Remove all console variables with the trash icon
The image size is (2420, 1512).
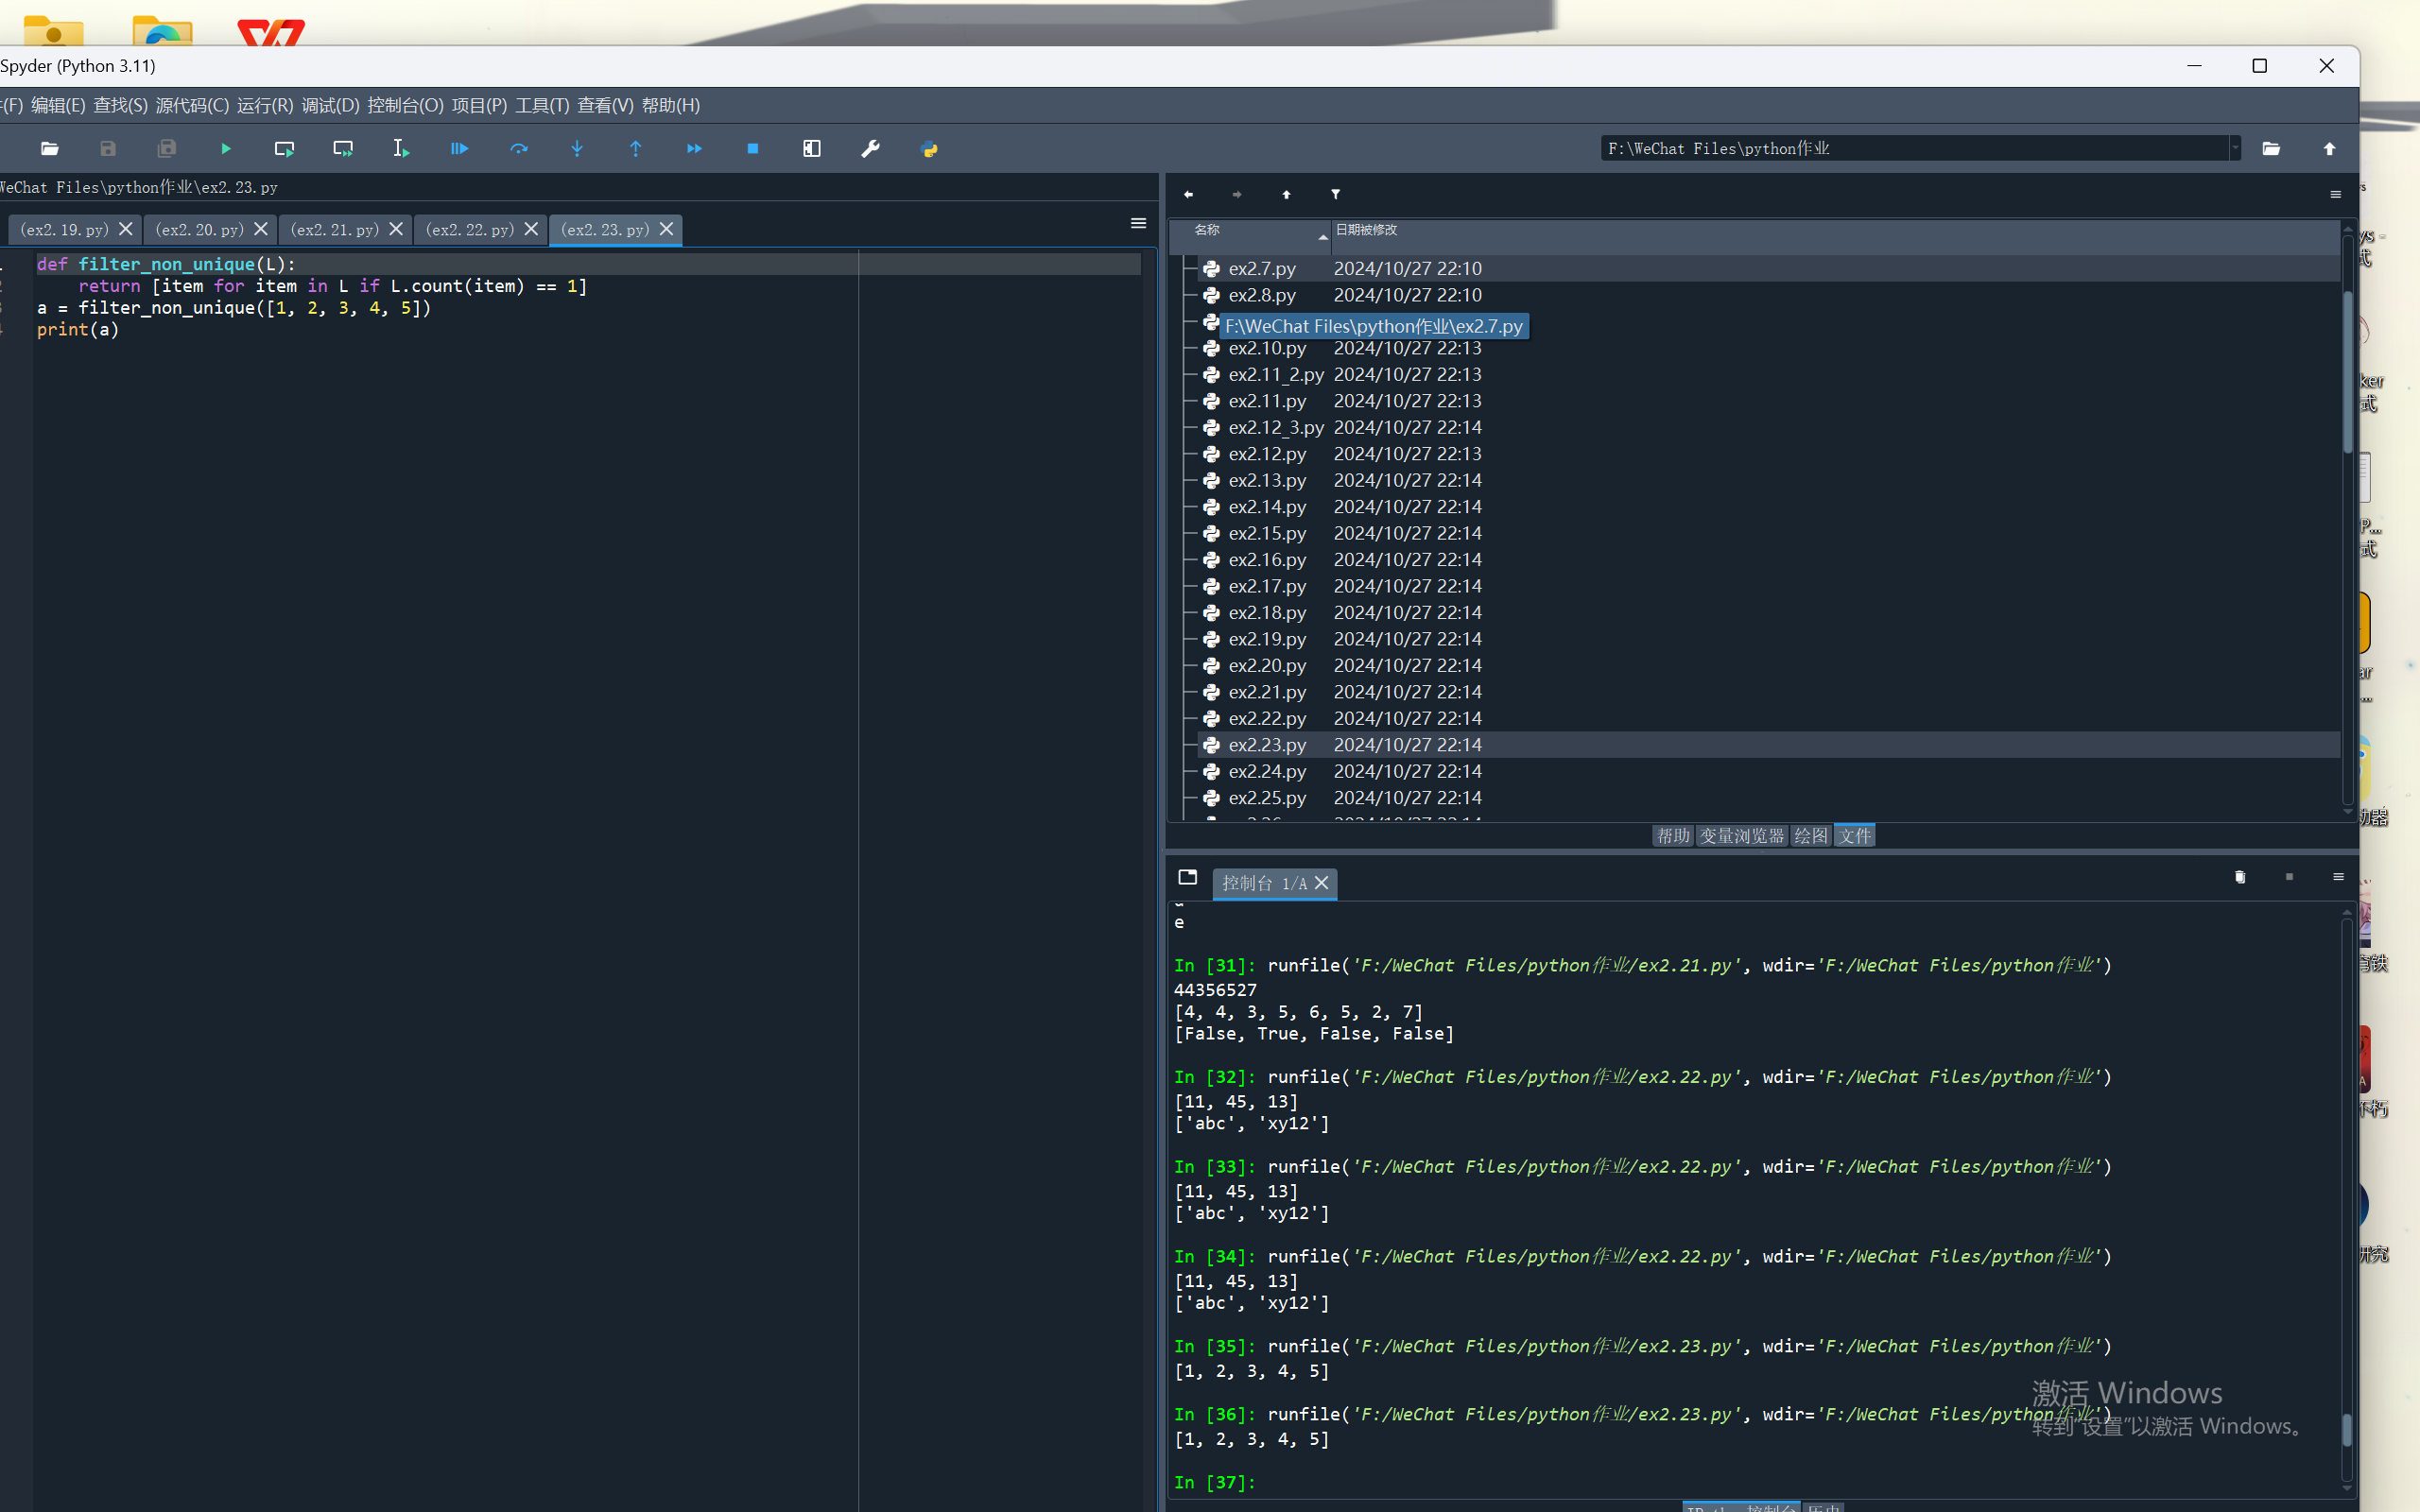(x=2240, y=877)
